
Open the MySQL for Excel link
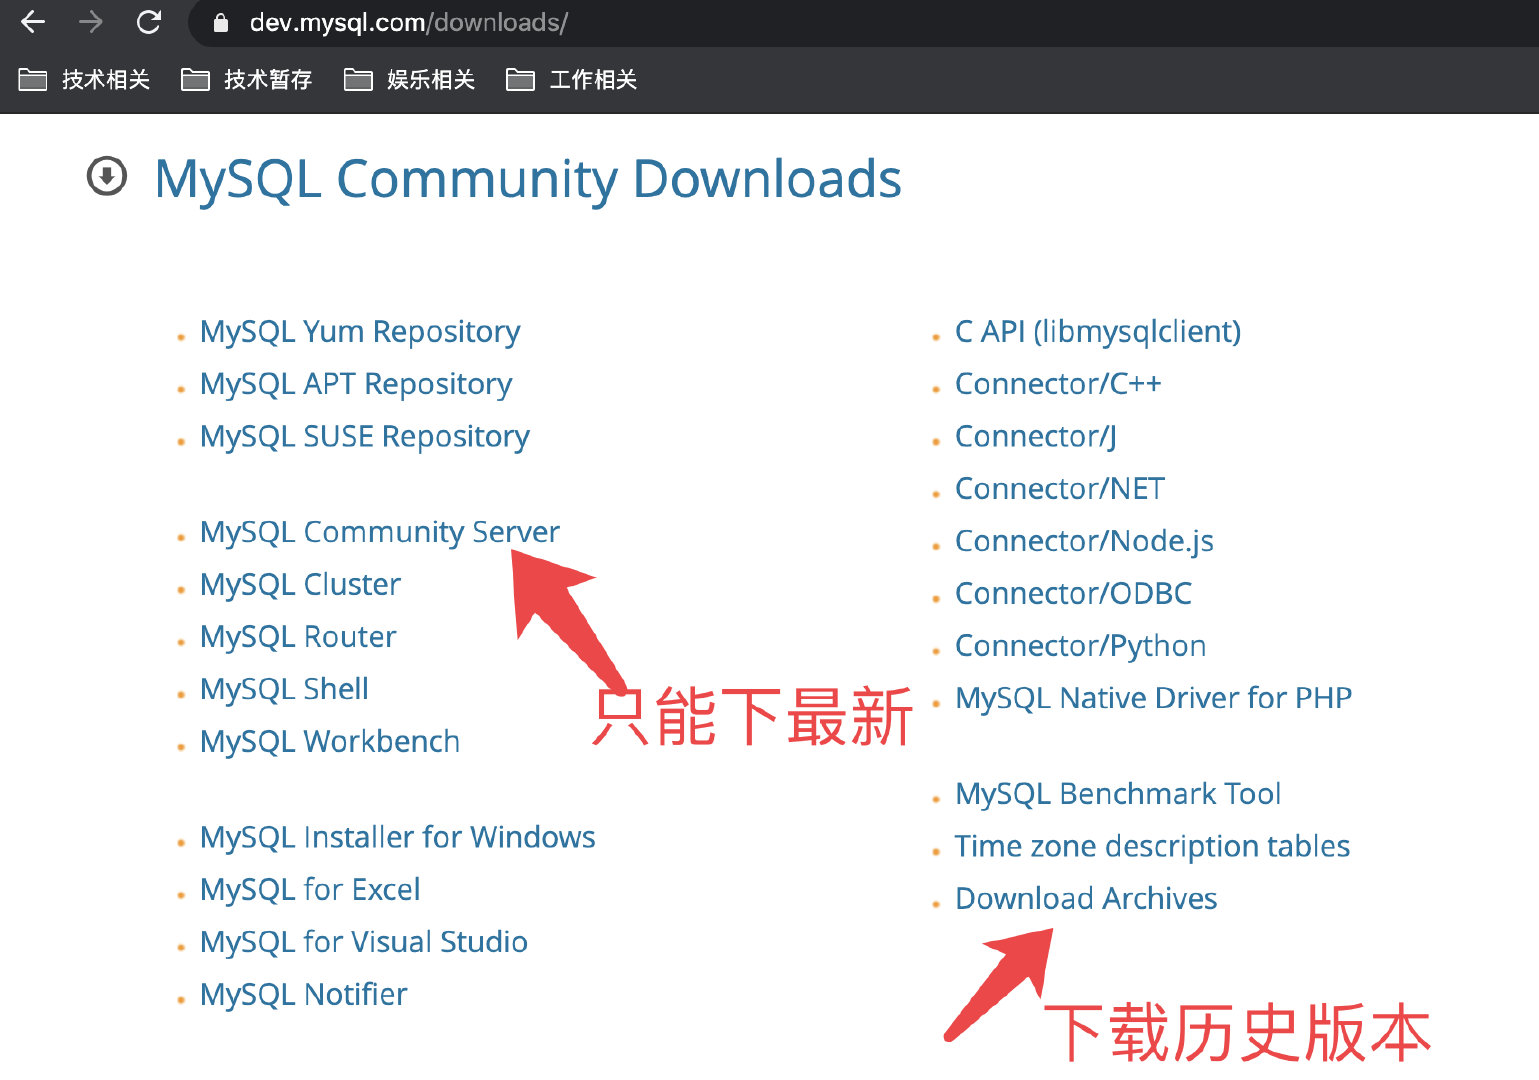coord(310,889)
